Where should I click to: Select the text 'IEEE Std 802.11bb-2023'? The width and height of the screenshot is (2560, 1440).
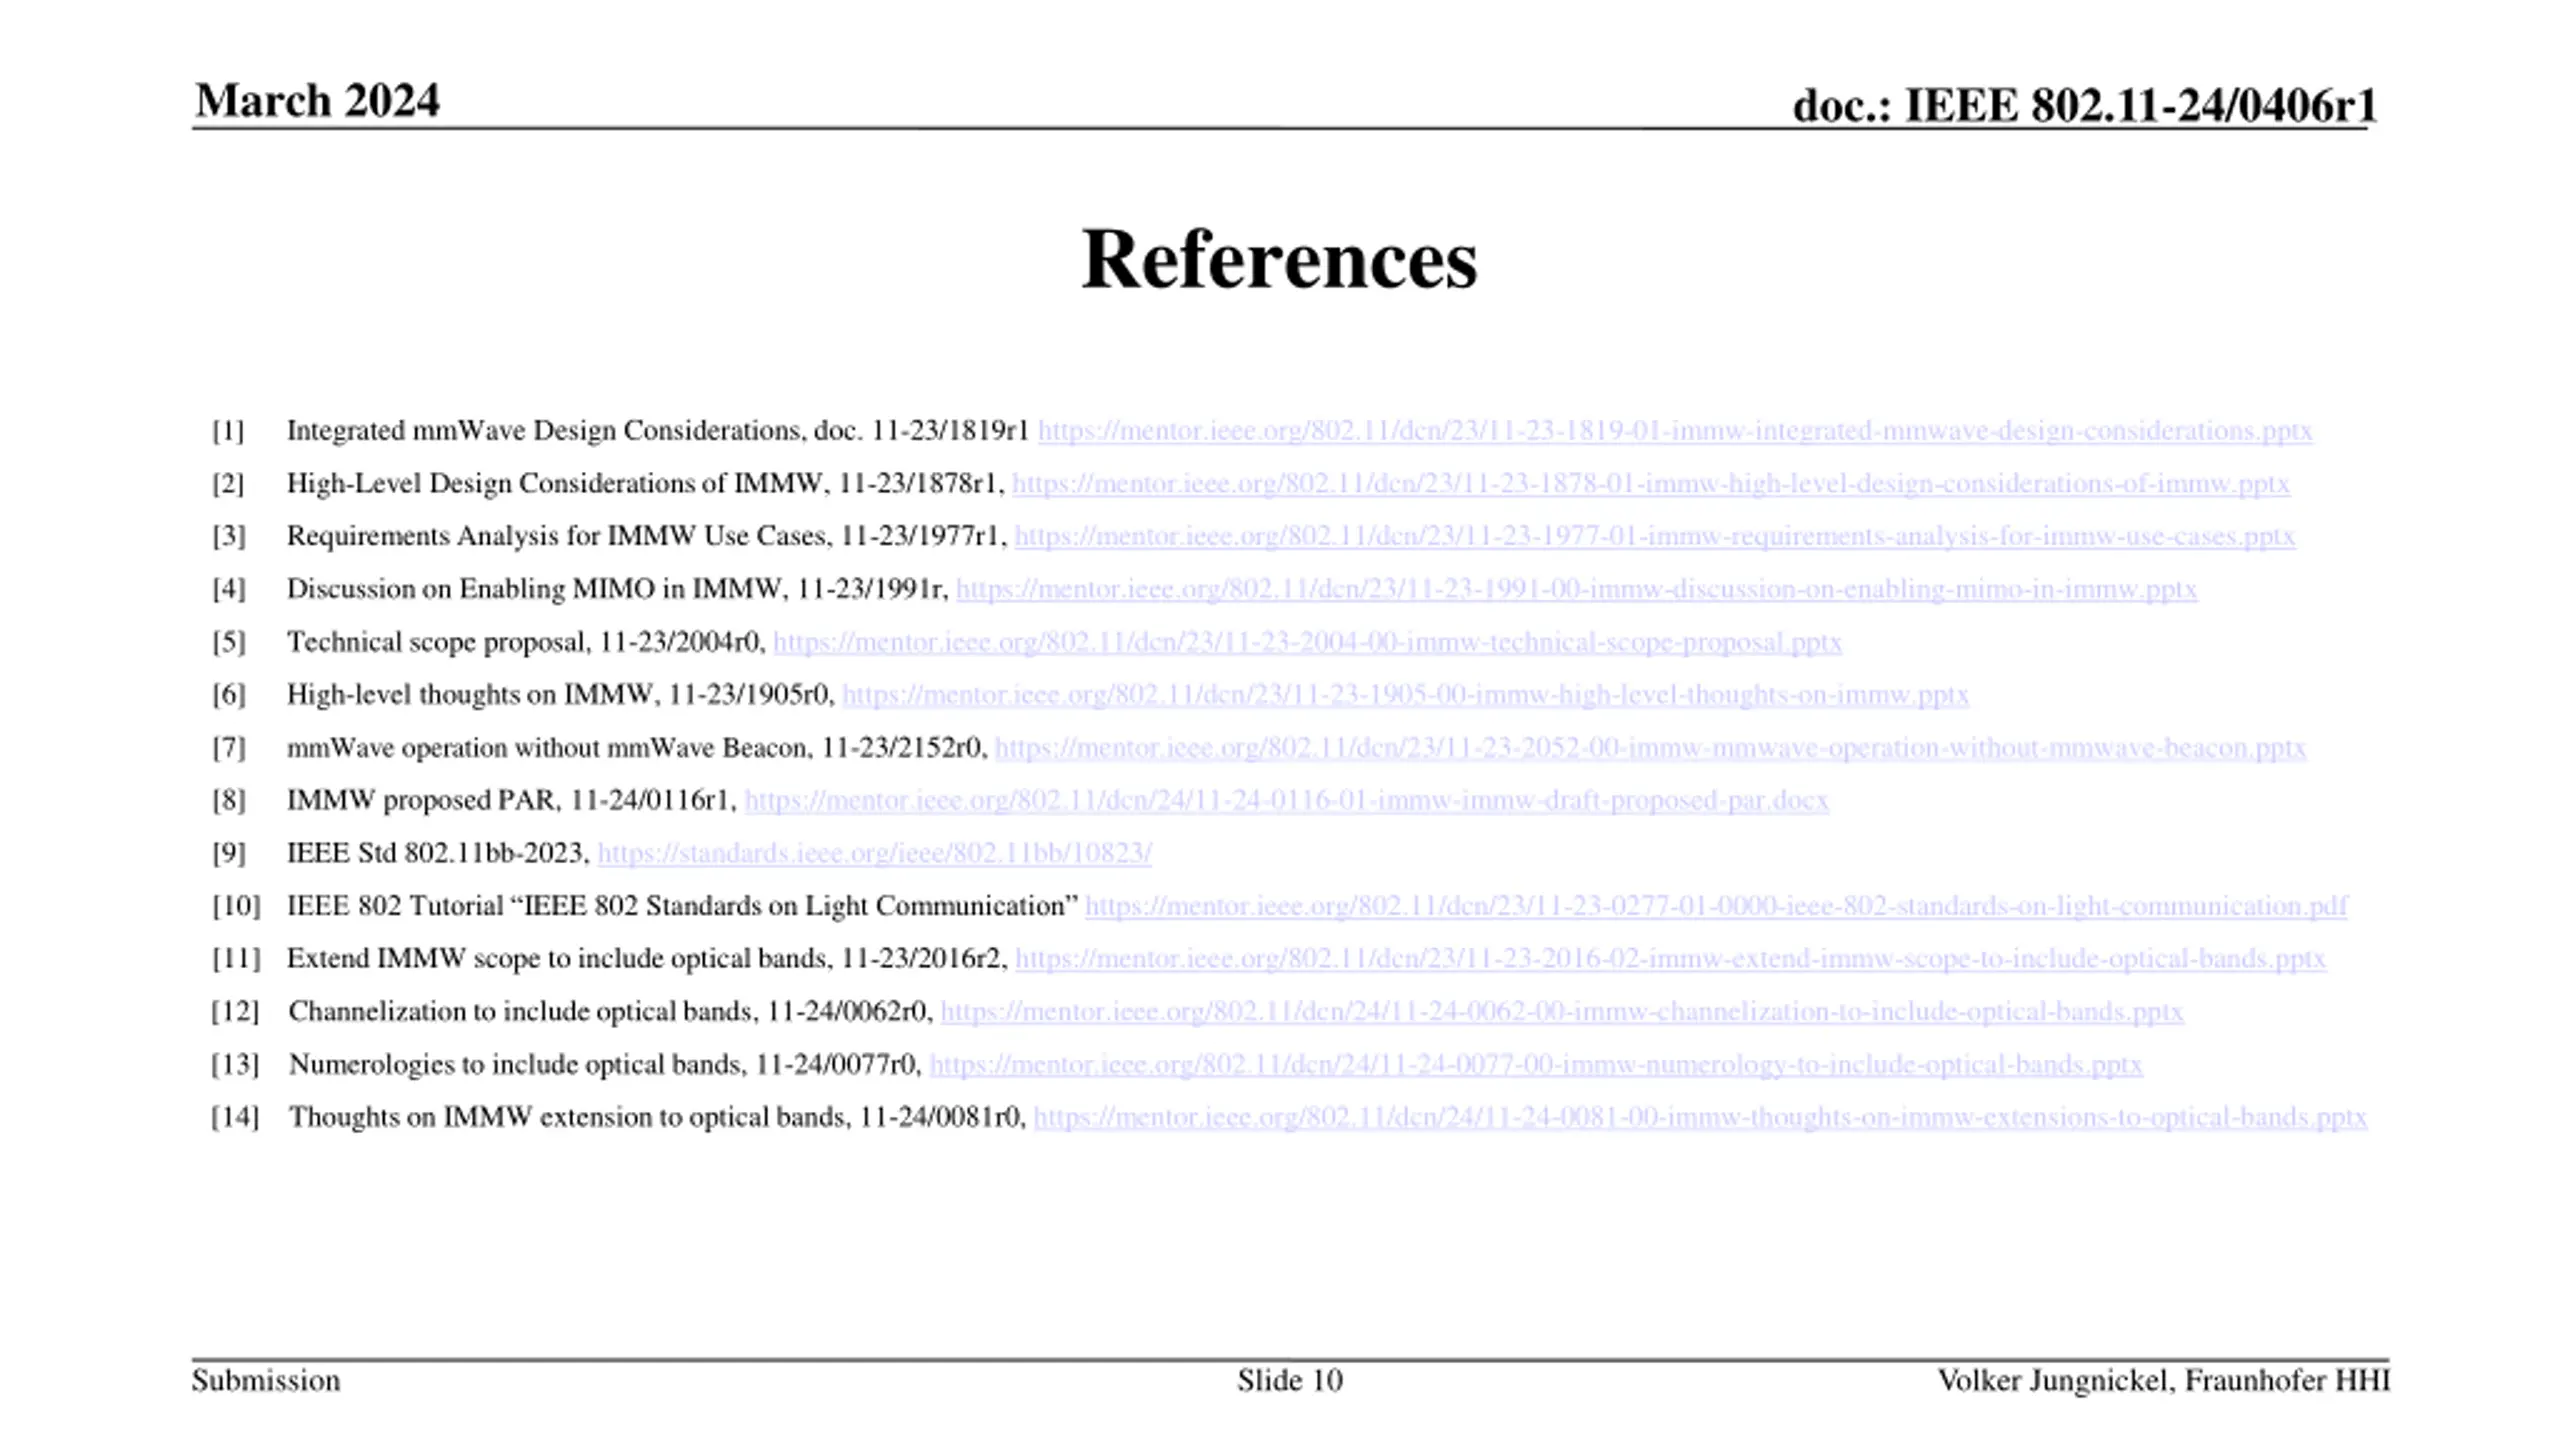(x=435, y=853)
